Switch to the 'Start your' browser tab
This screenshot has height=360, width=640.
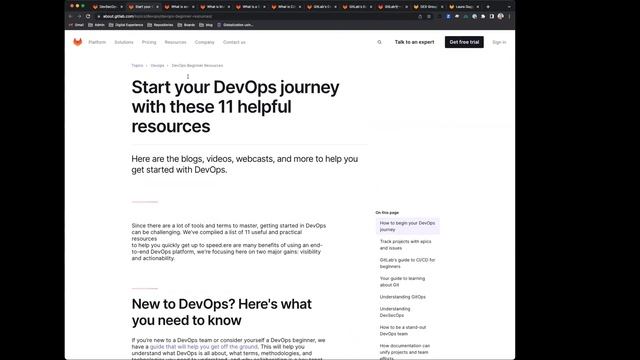click(142, 7)
